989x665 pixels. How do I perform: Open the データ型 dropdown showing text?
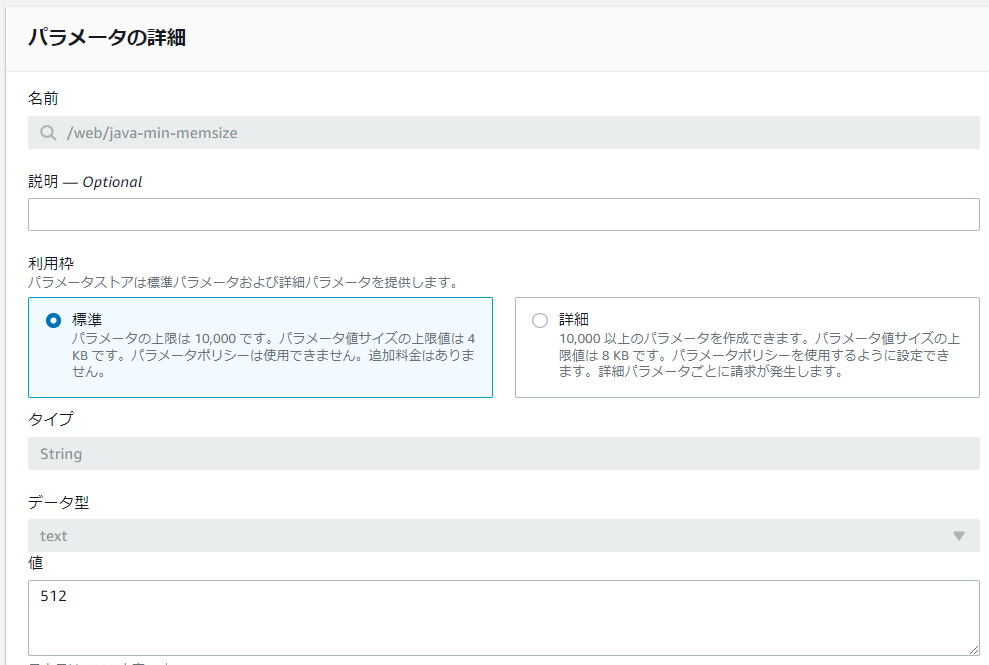503,536
